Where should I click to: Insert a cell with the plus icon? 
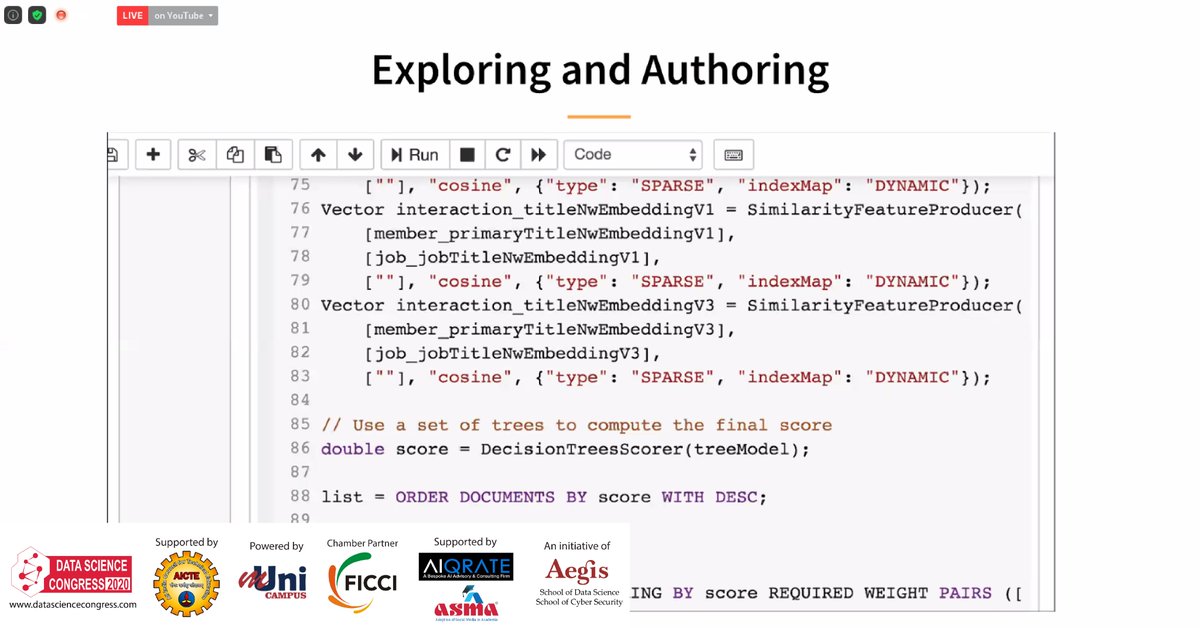click(153, 154)
